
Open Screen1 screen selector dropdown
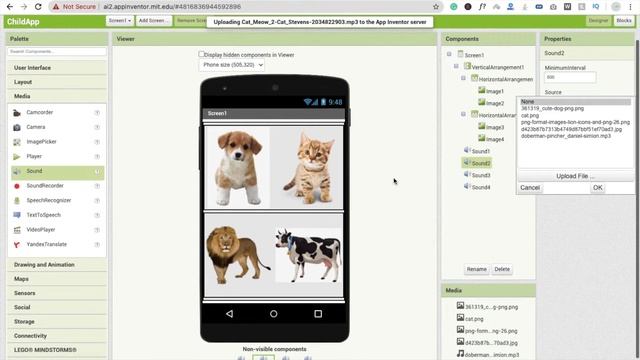pyautogui.click(x=120, y=20)
